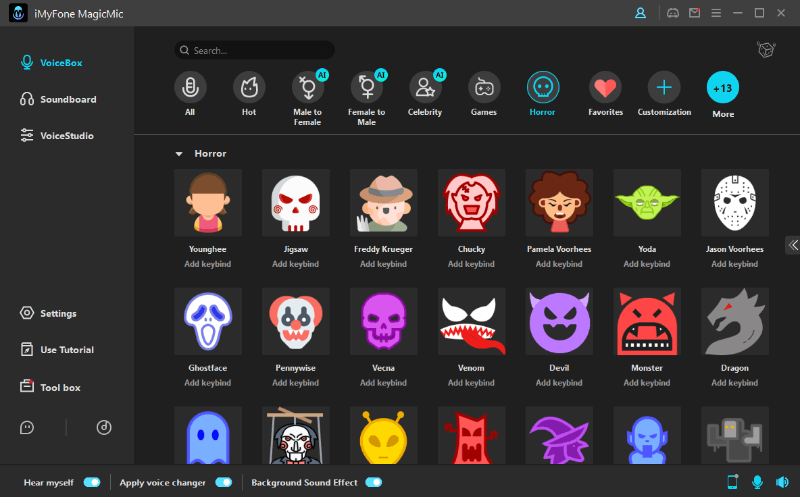Mute the speaker in bottom bar
Screen dimensions: 800x497
(x=782, y=482)
